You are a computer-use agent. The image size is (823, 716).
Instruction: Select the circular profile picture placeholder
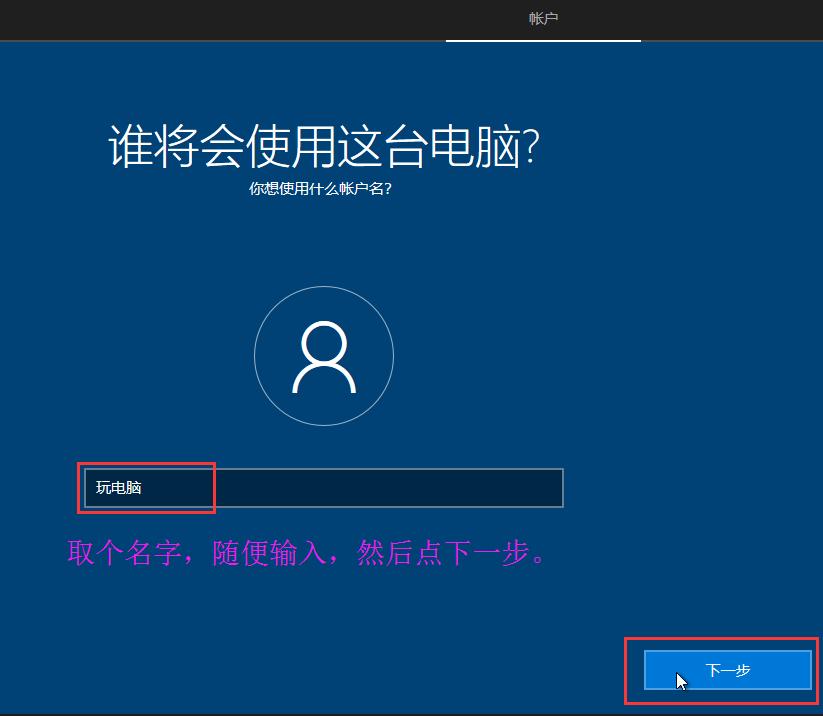click(323, 356)
